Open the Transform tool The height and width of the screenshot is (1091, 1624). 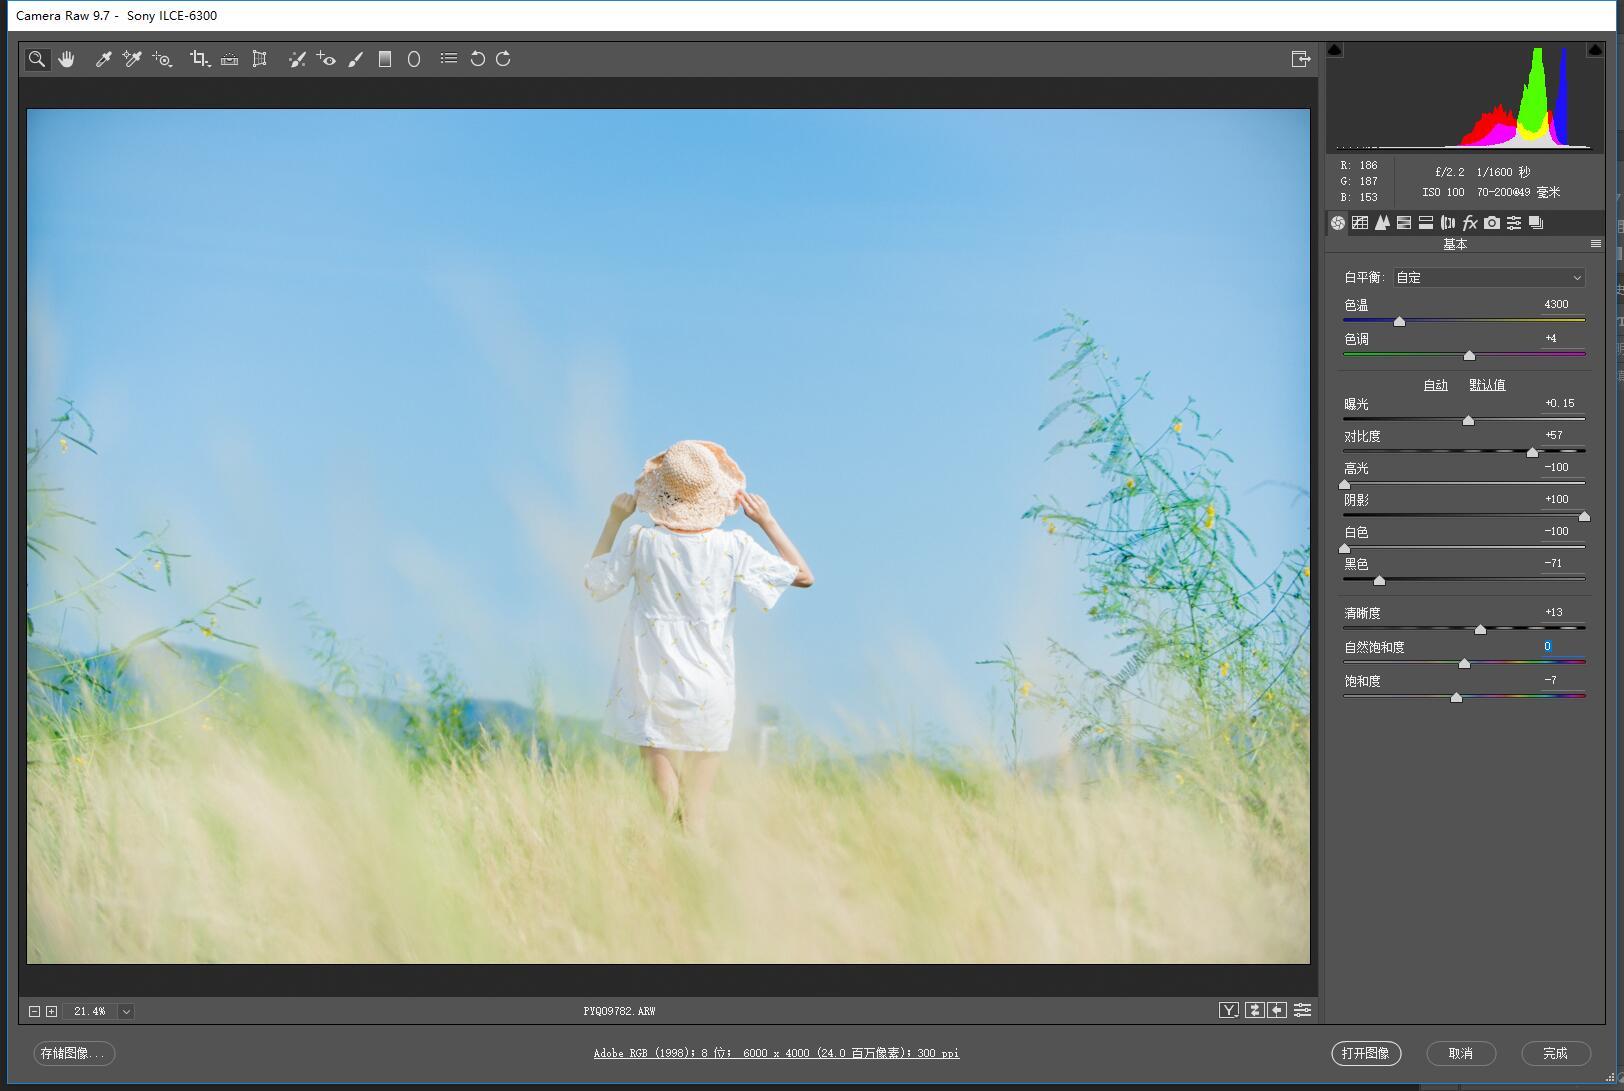(259, 59)
